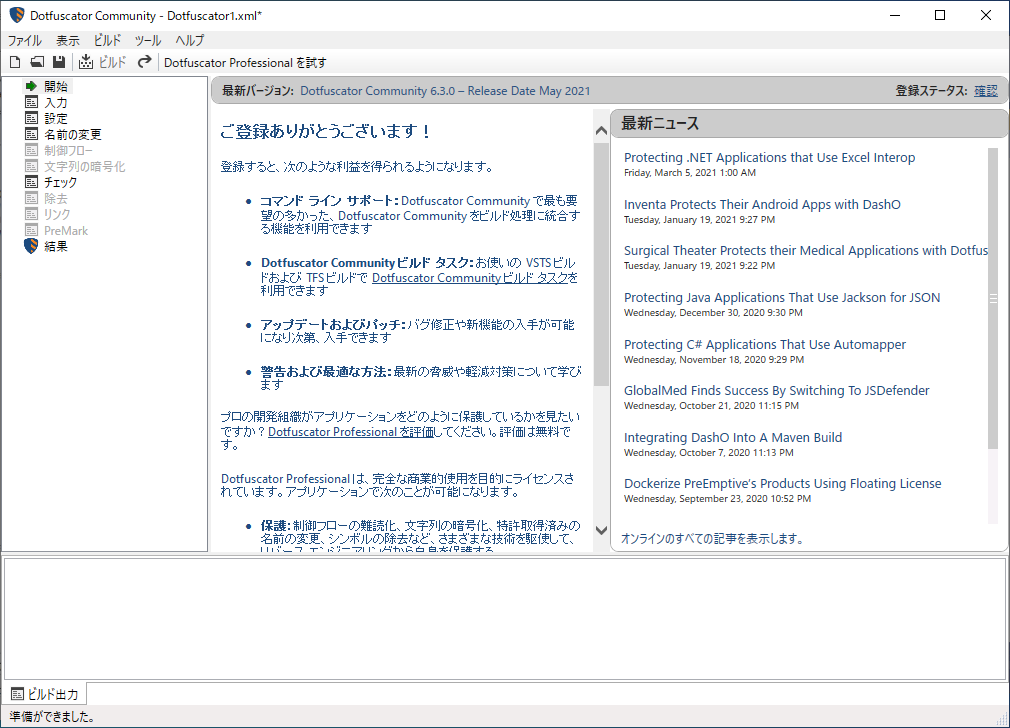Open the ビルド menu in menu bar
Viewport: 1010px width, 728px height.
[107, 40]
